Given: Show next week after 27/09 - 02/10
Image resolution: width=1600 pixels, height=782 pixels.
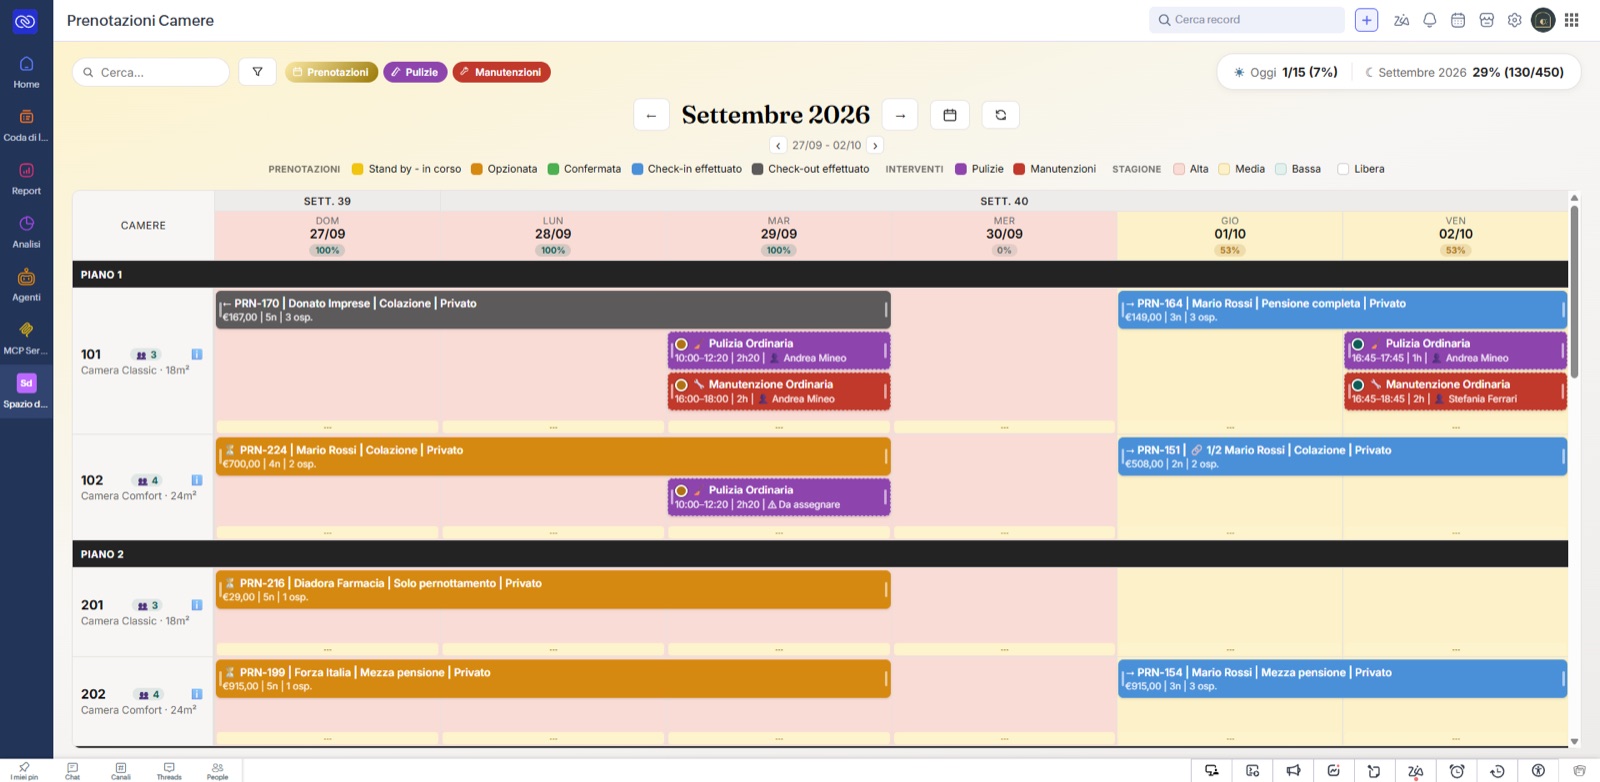Looking at the screenshot, I should click(875, 145).
